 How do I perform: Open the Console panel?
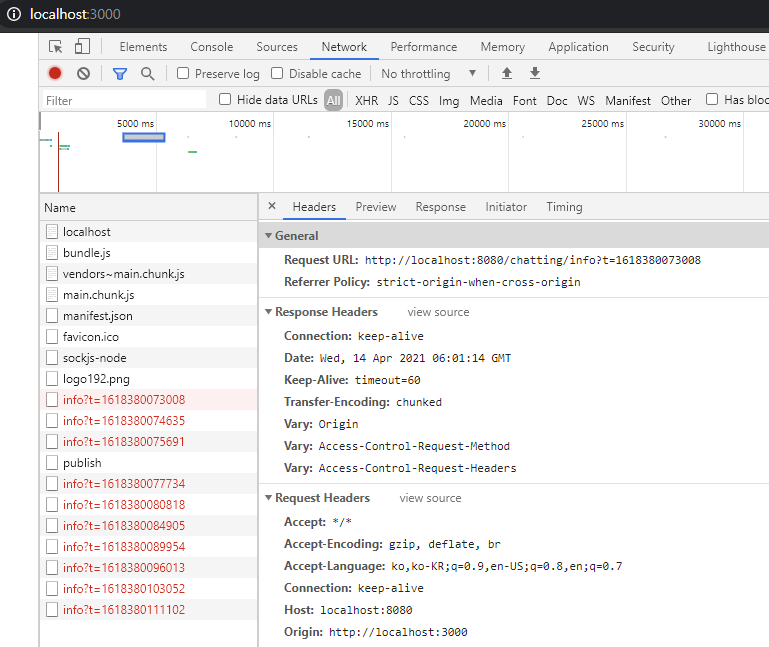click(x=211, y=47)
